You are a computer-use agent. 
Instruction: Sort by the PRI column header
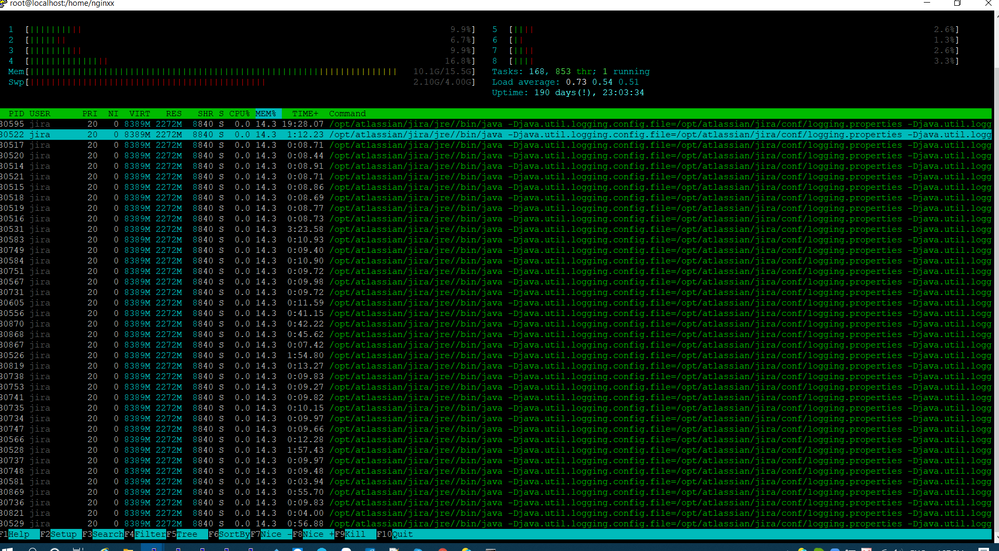[90, 113]
